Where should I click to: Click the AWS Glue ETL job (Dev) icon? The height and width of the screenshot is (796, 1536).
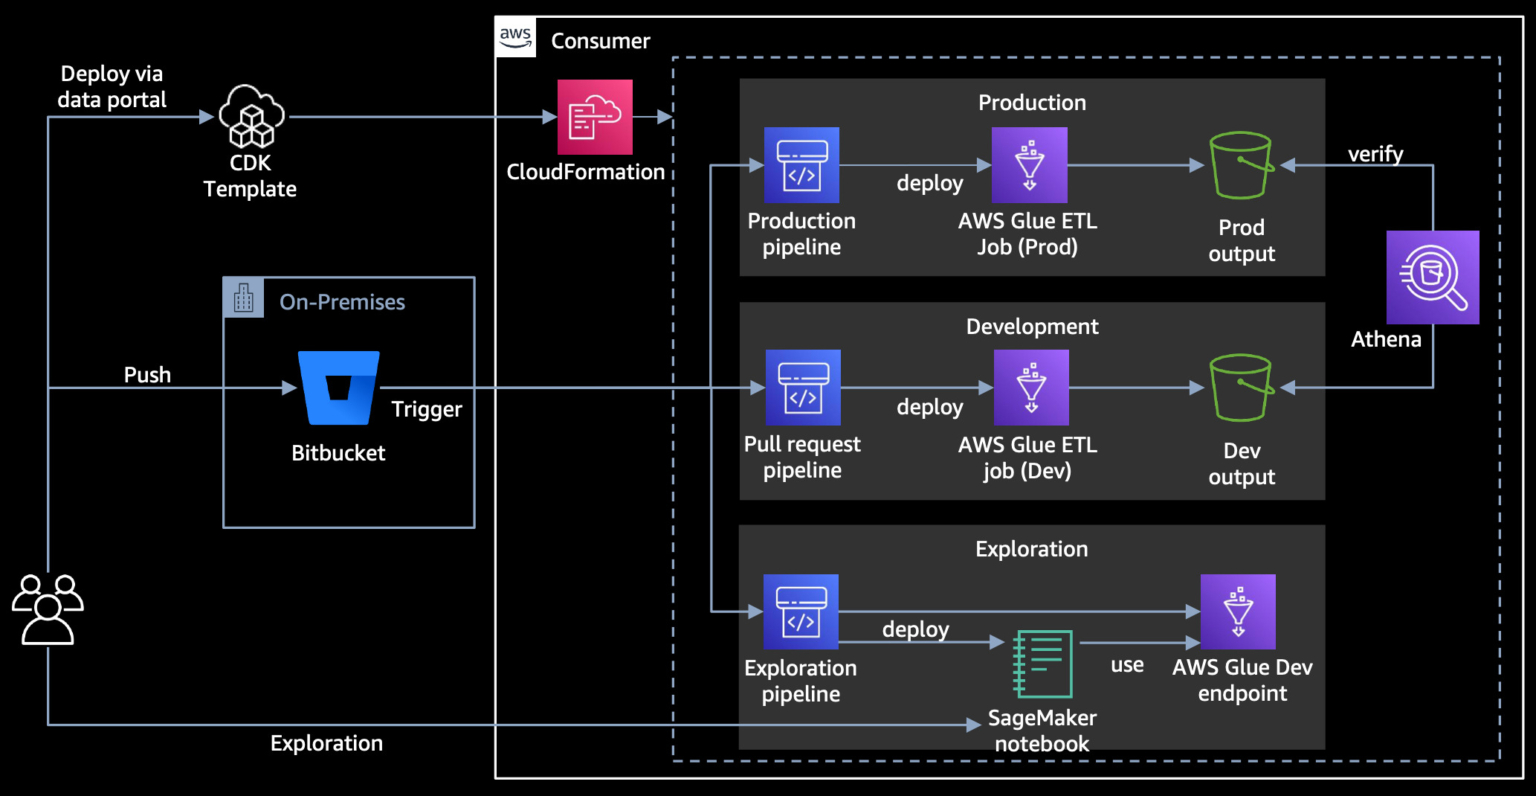pyautogui.click(x=1029, y=388)
